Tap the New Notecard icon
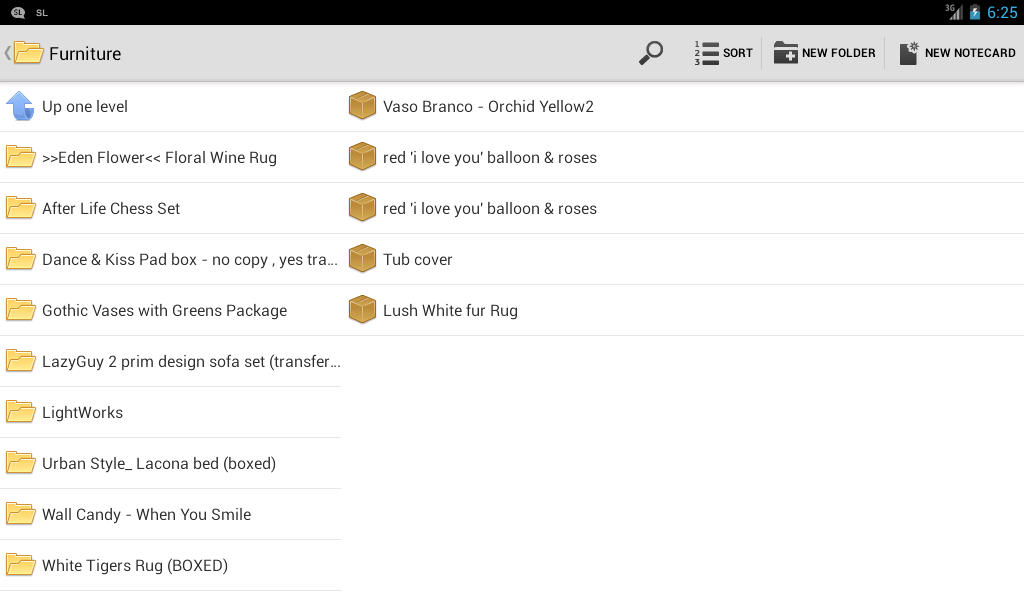 [908, 53]
